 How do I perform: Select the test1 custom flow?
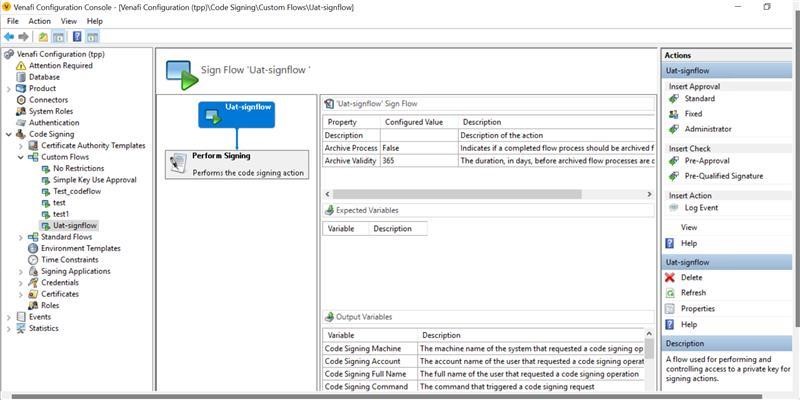[x=61, y=214]
